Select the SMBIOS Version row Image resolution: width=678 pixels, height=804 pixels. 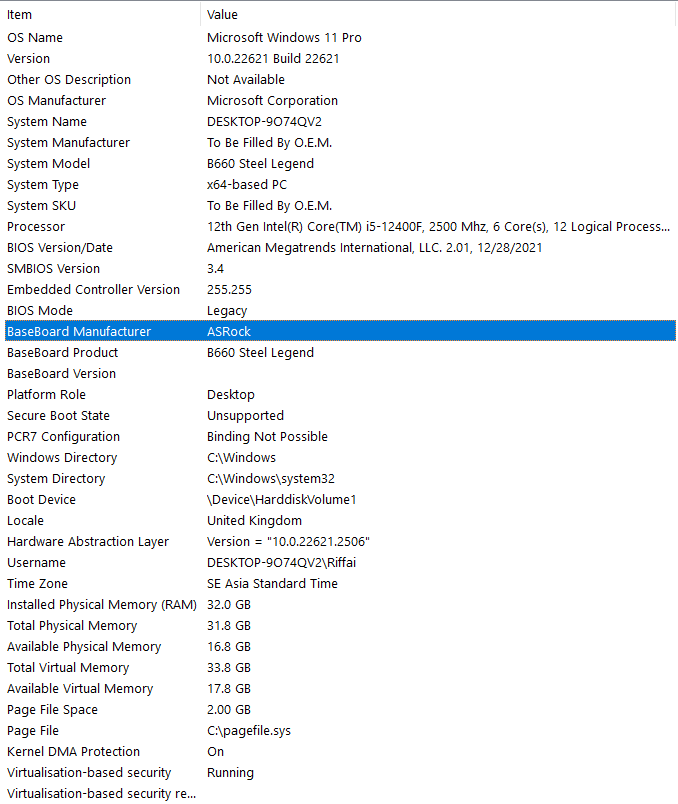(x=340, y=269)
